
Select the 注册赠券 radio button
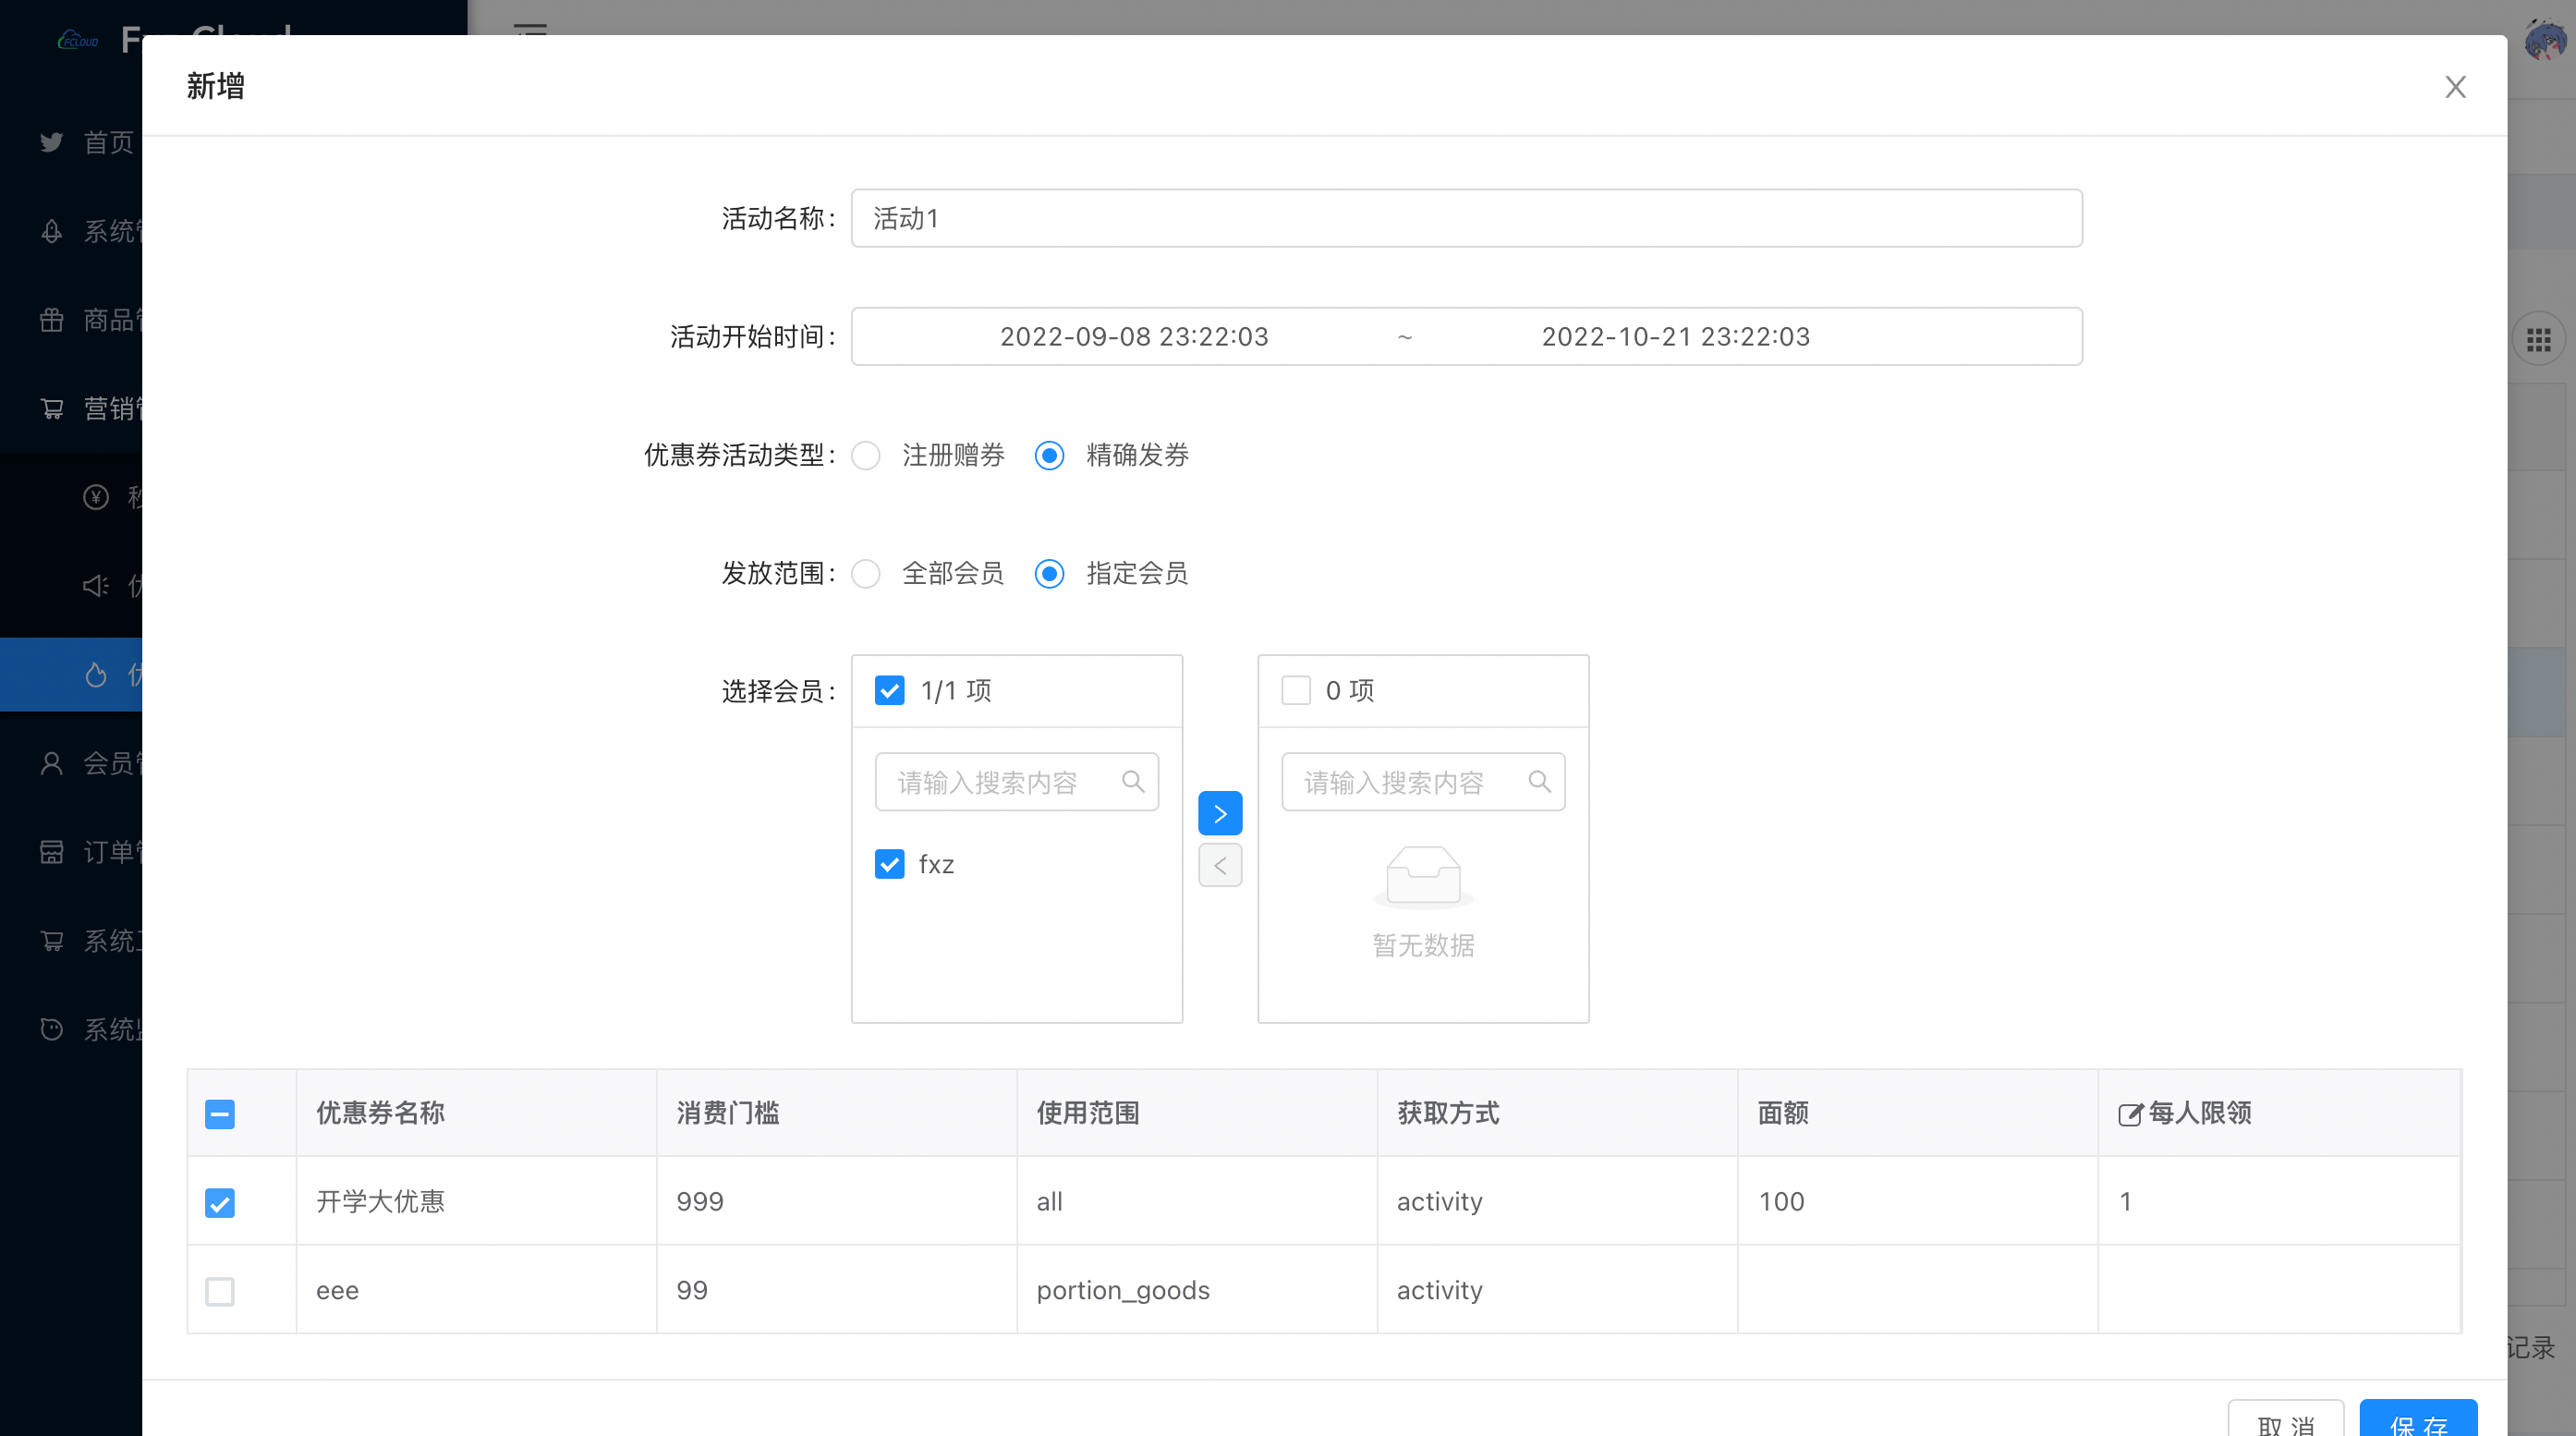tap(866, 456)
